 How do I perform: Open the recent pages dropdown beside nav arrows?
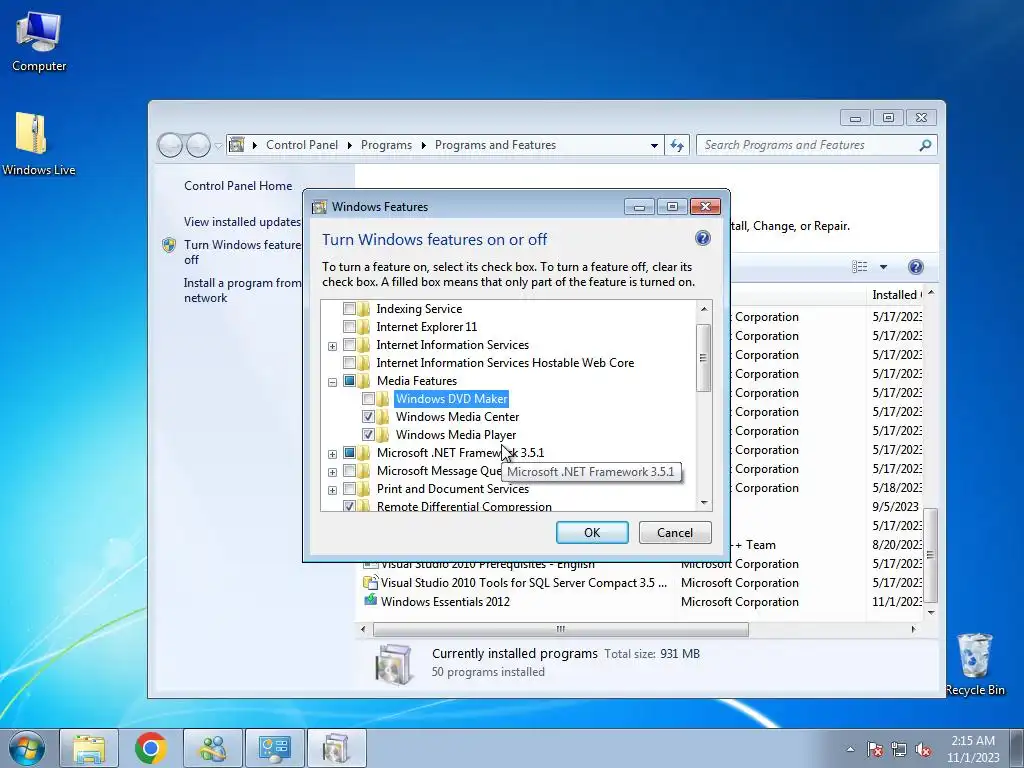pyautogui.click(x=218, y=146)
